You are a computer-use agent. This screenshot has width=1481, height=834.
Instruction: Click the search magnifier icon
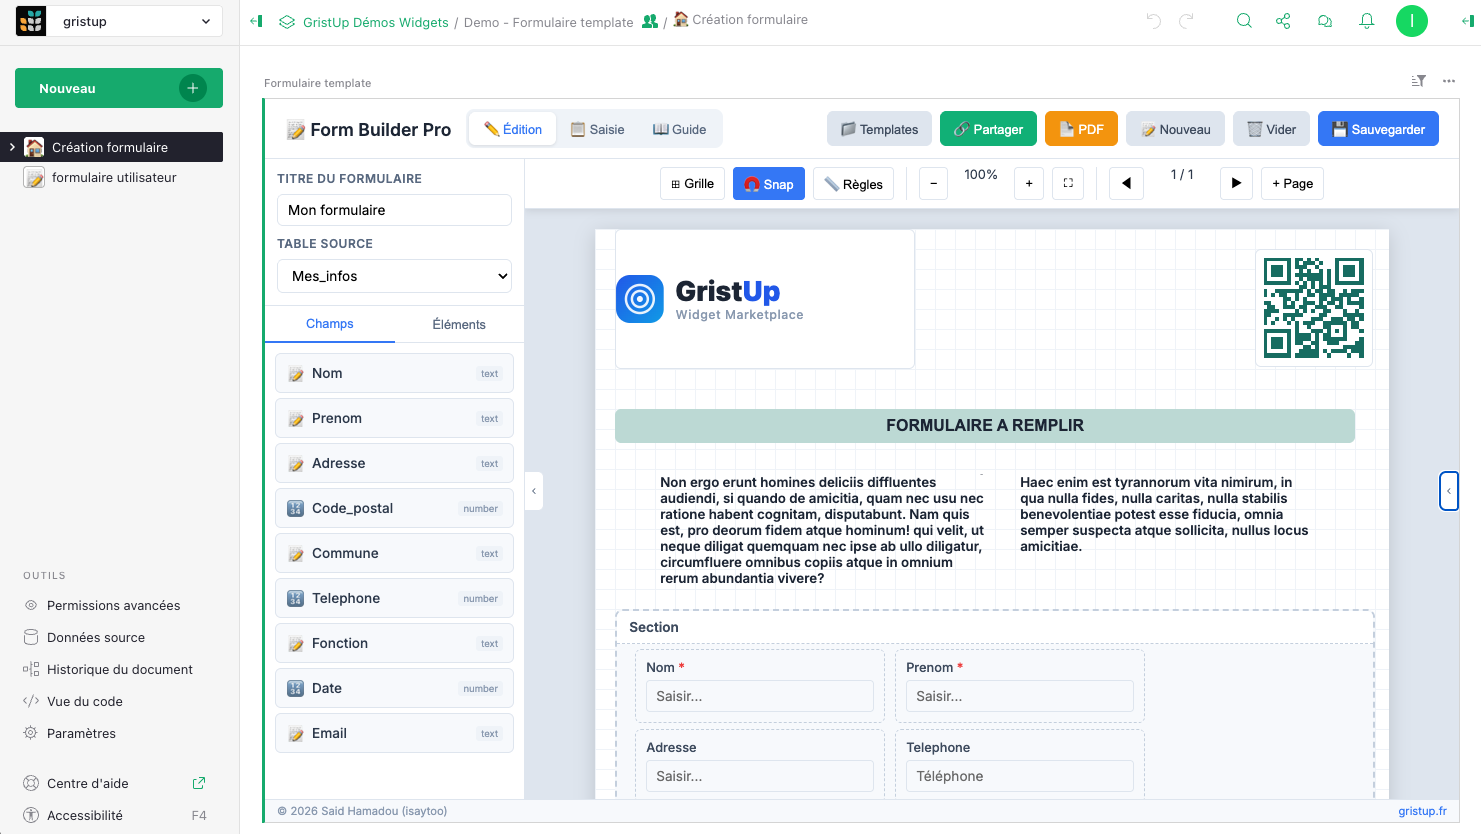tap(1244, 21)
